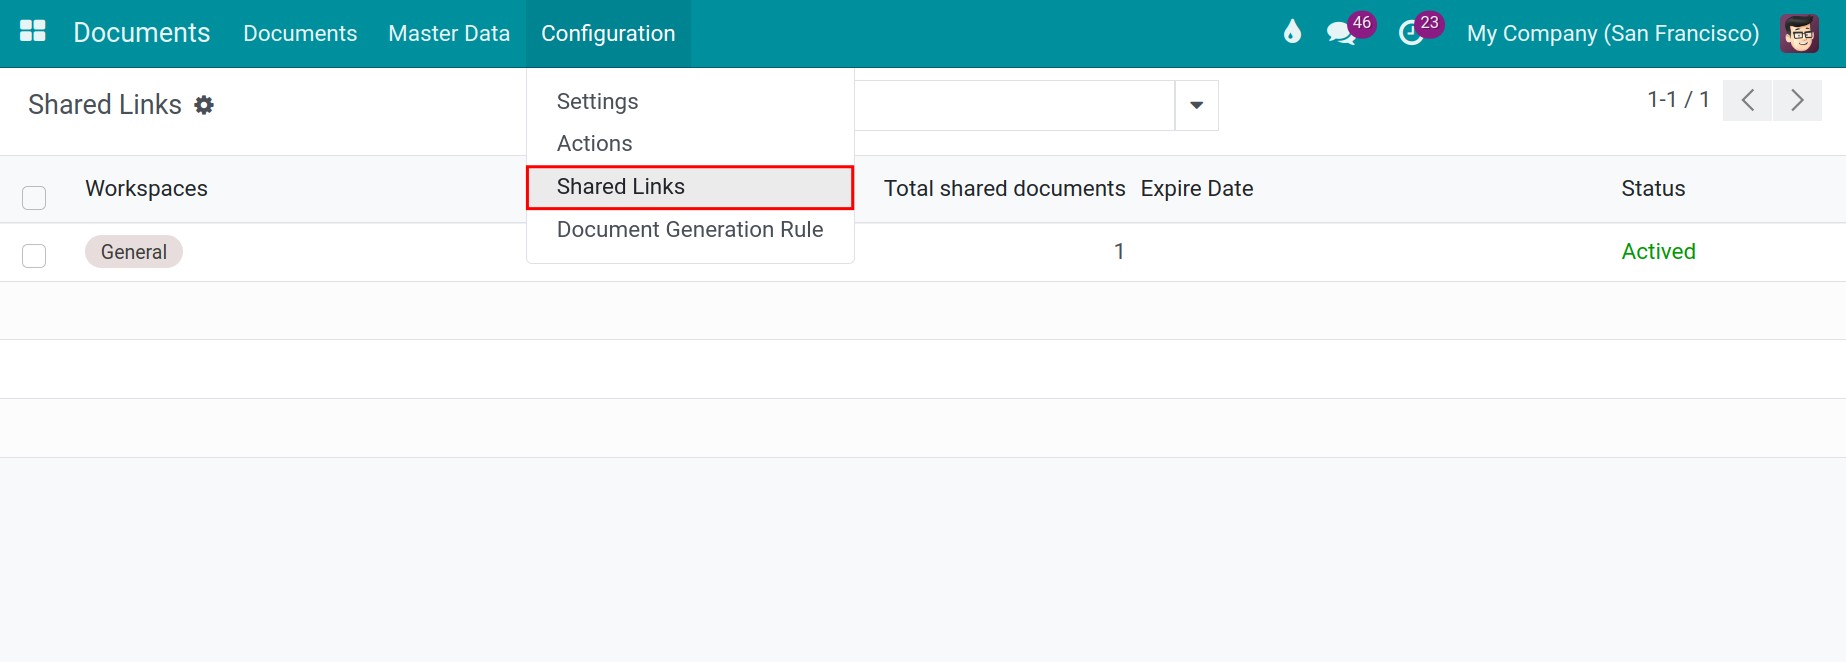1846x662 pixels.
Task: Check the General row checkbox
Action: point(34,255)
